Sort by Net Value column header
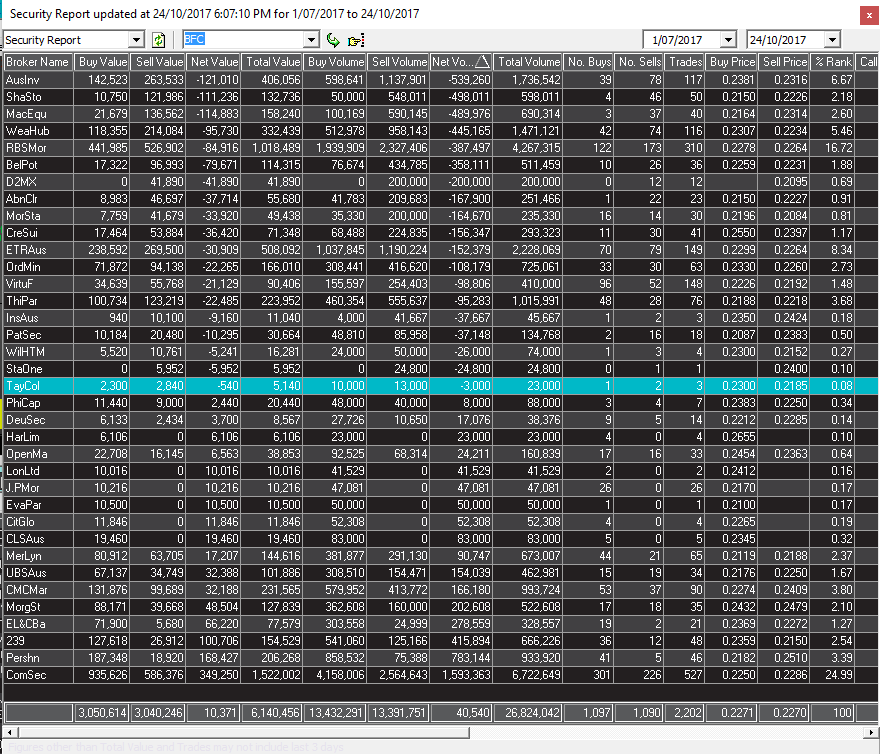Screen dimensions: 880x754 tap(213, 62)
